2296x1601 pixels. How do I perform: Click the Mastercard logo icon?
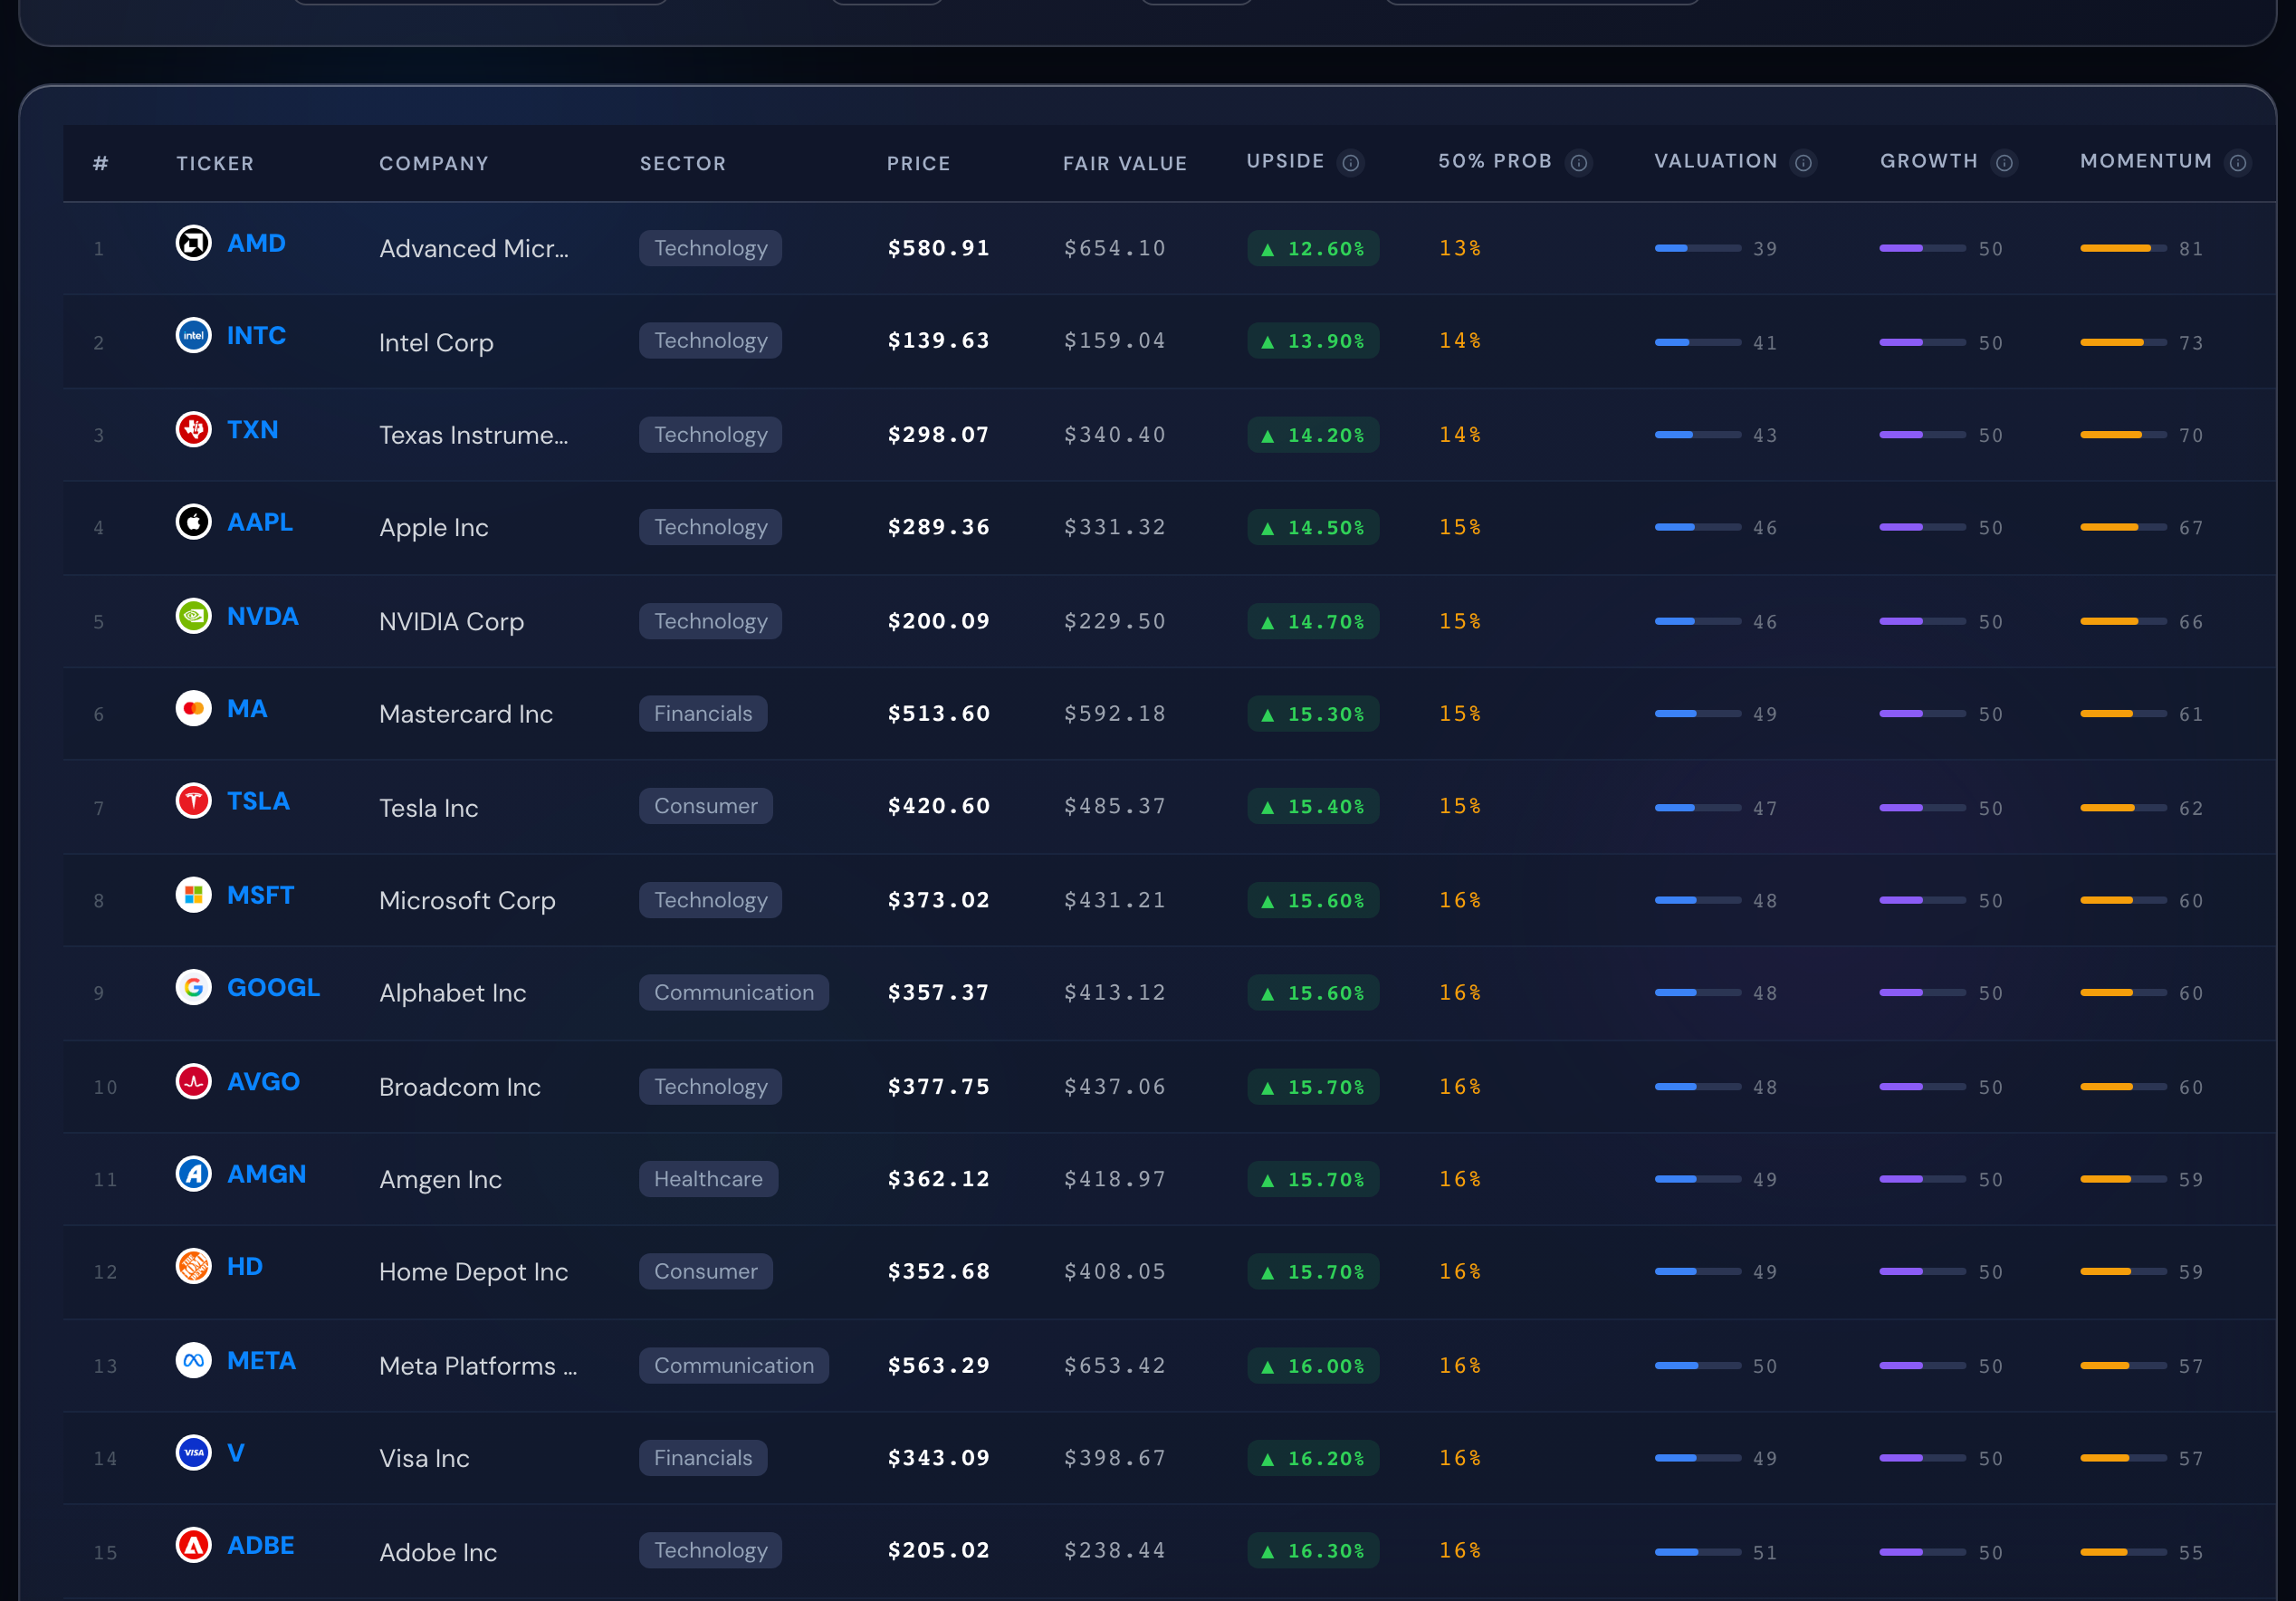pos(193,708)
